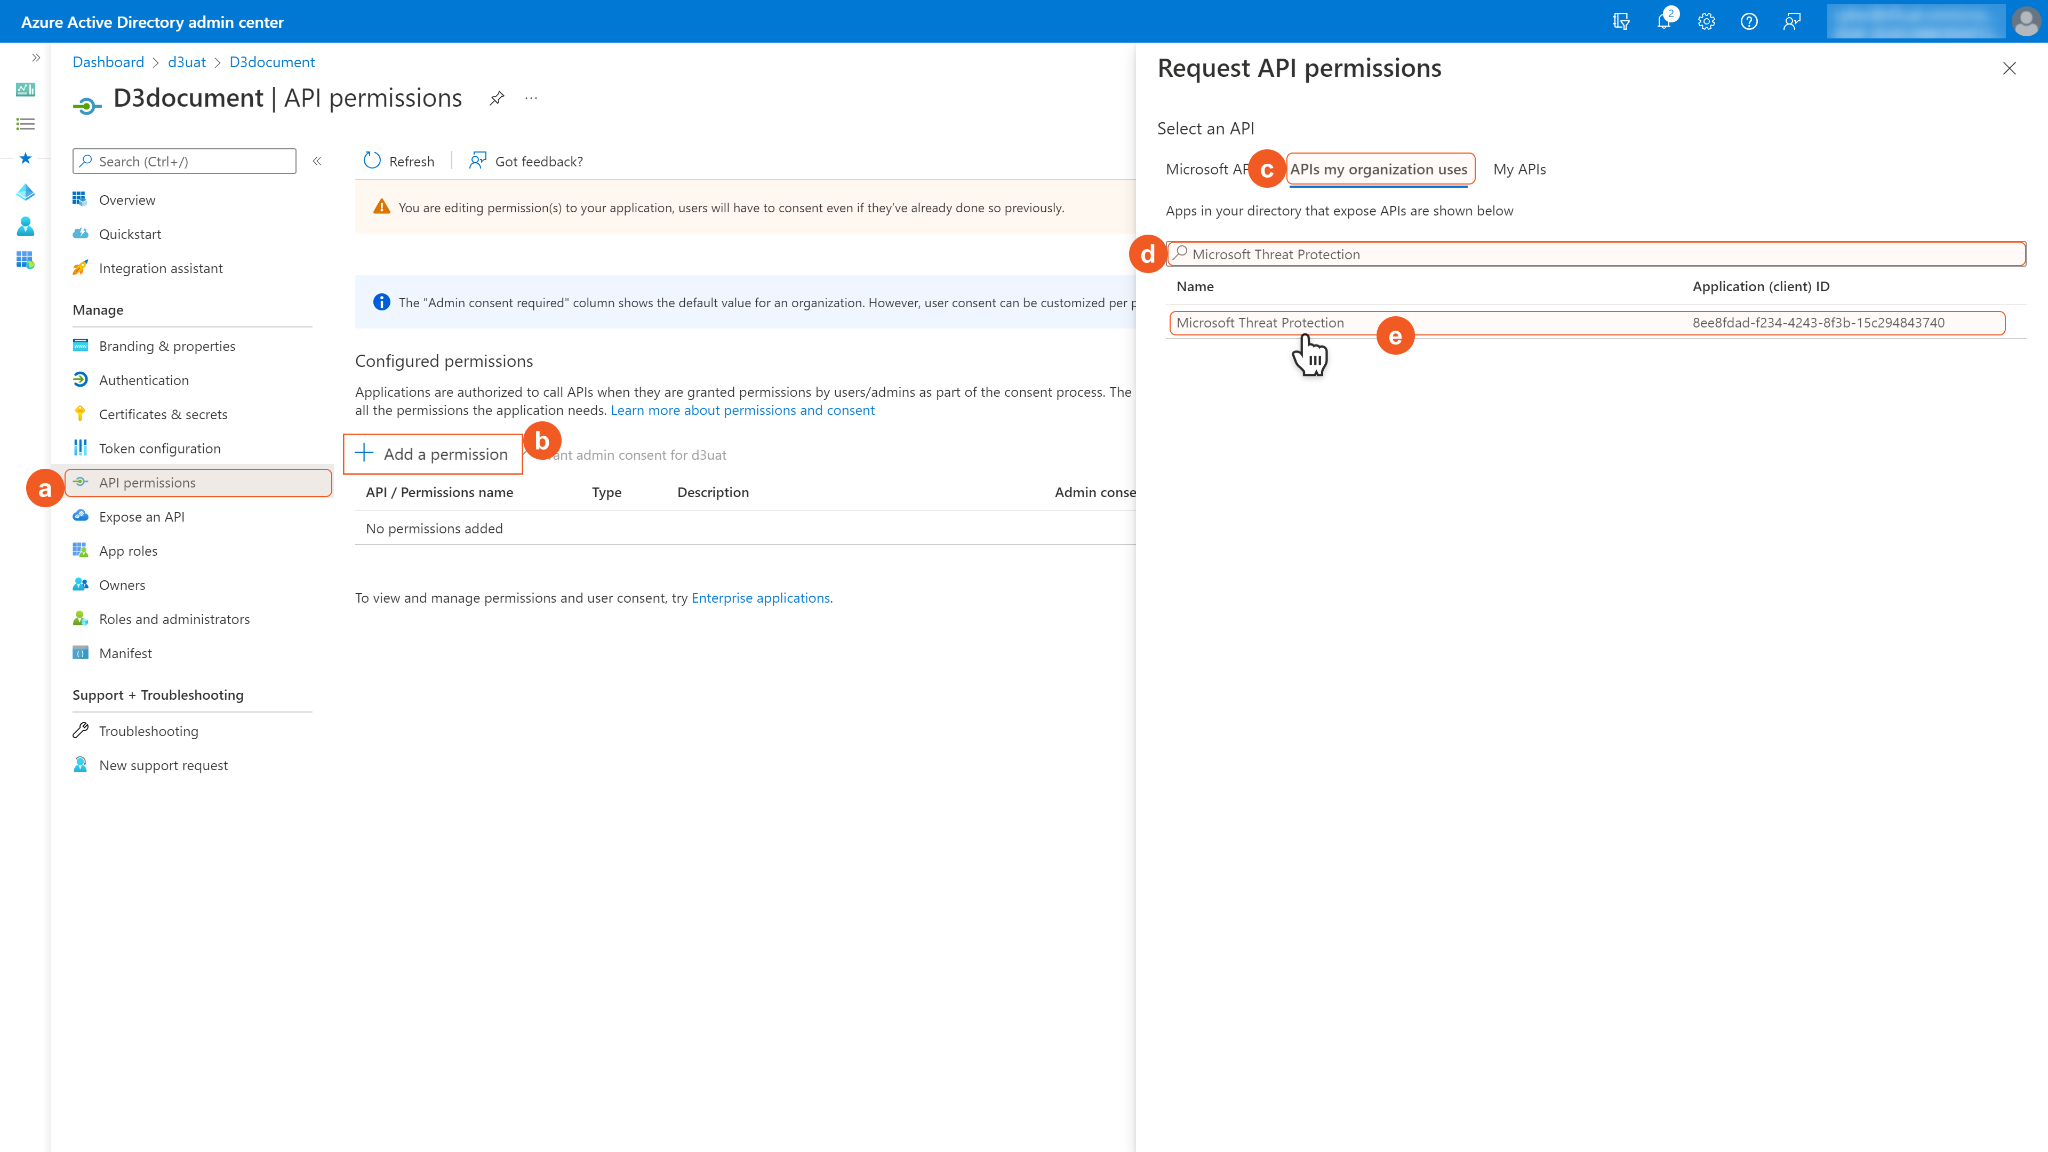Image resolution: width=2048 pixels, height=1152 pixels.
Task: Open the settings gear in top bar
Action: point(1706,21)
